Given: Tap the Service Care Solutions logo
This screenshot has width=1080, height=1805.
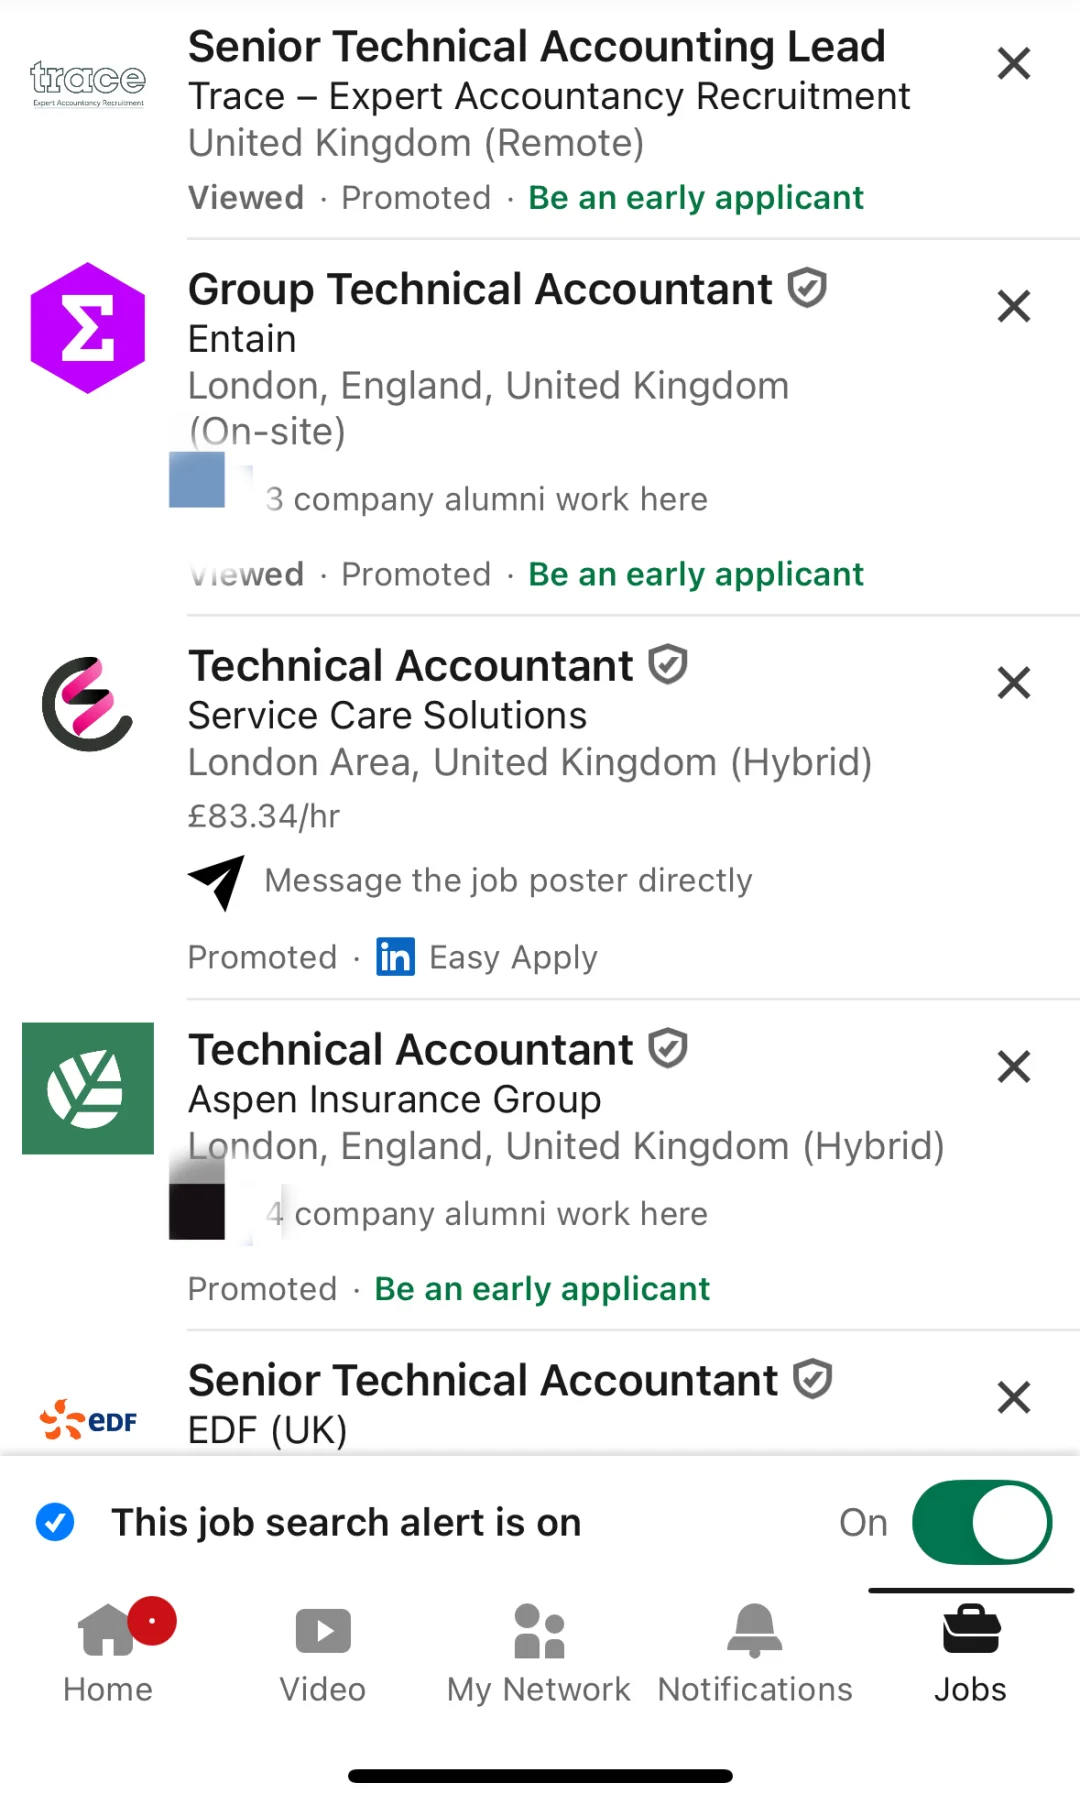Looking at the screenshot, I should coord(88,704).
